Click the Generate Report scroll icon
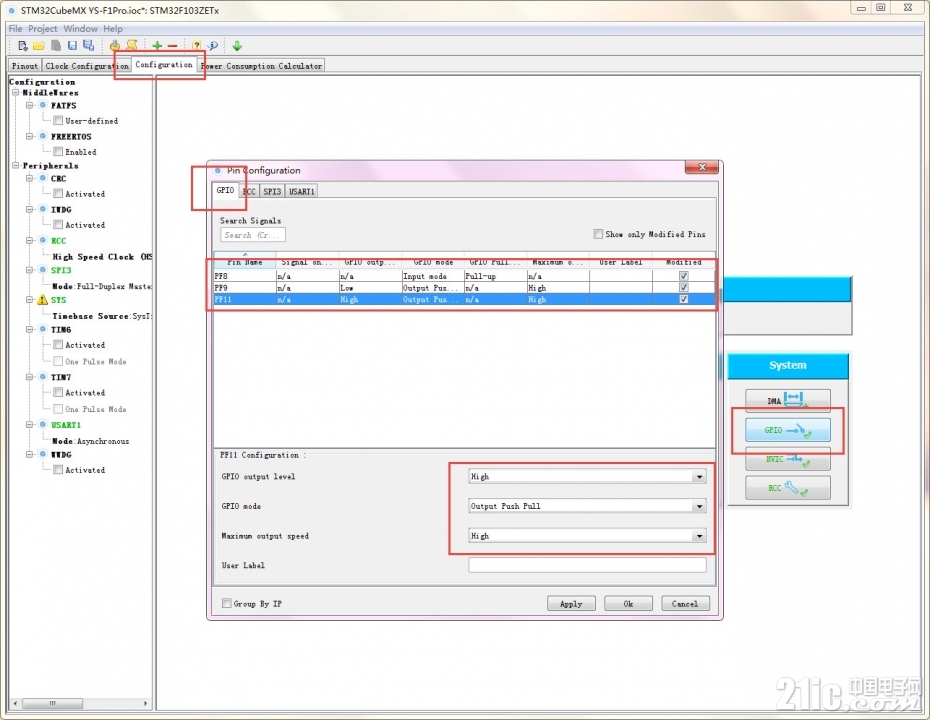The width and height of the screenshot is (930, 720). pyautogui.click(x=132, y=46)
